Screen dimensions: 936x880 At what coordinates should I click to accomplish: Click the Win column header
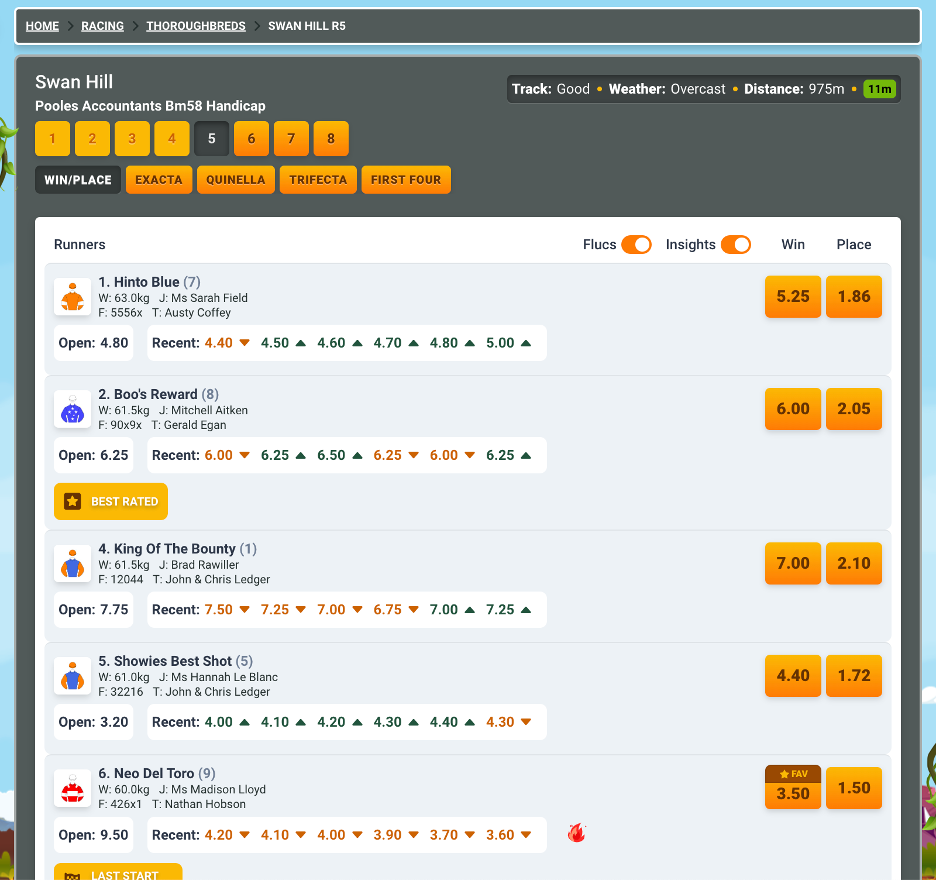tap(793, 244)
